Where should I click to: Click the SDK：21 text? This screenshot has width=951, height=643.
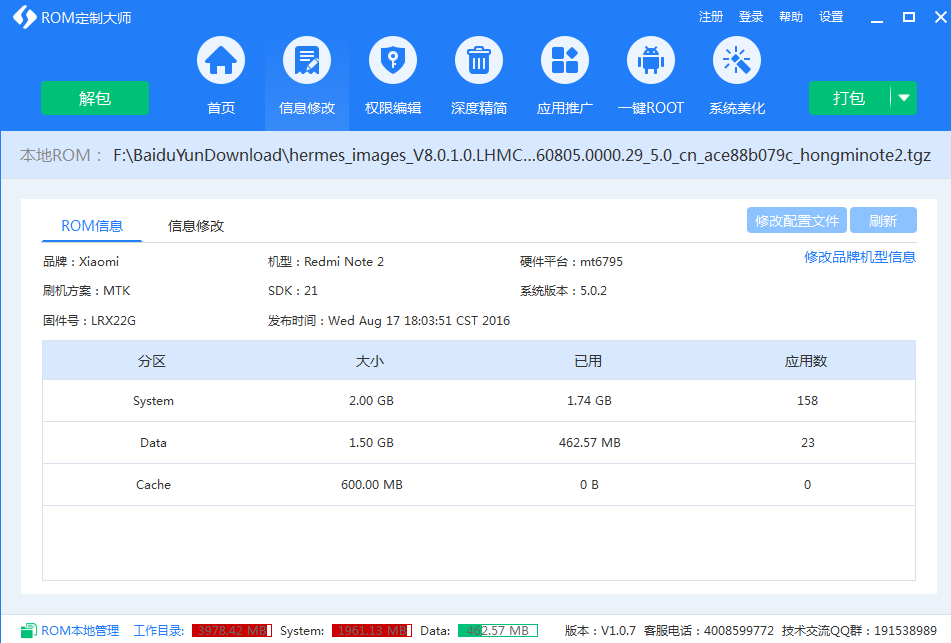[x=292, y=291]
